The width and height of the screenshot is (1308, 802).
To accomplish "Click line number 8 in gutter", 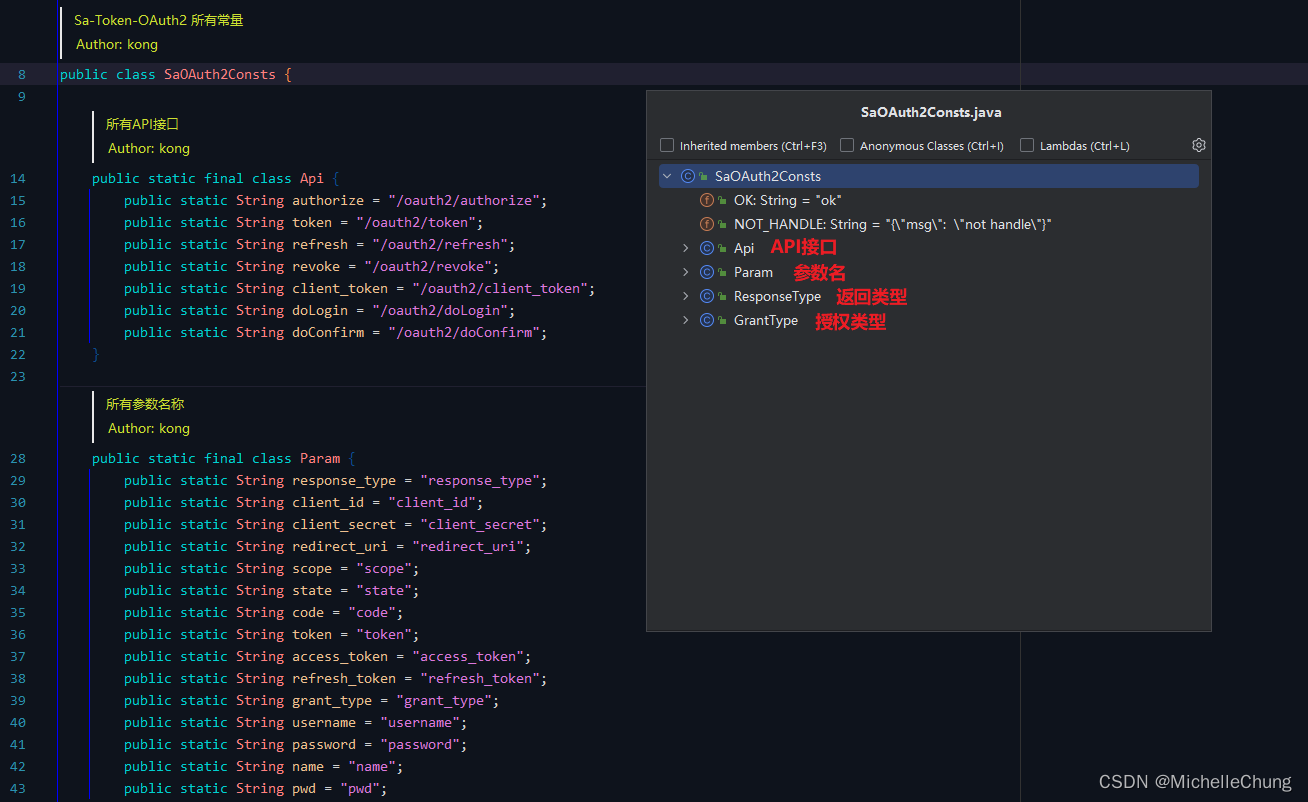I will 22,74.
